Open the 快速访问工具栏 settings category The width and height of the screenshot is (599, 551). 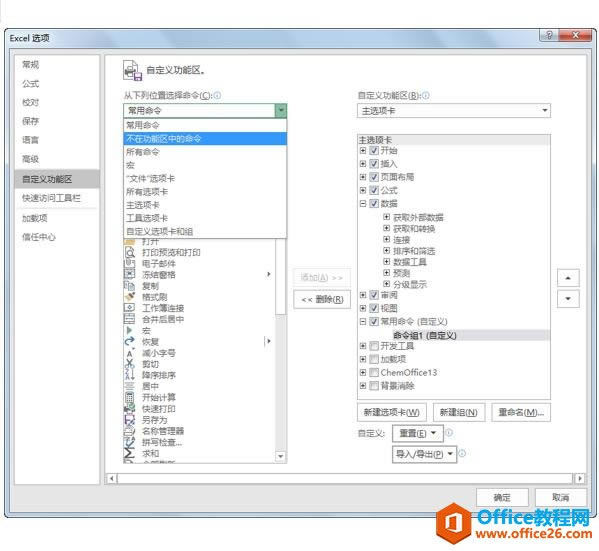(x=51, y=198)
